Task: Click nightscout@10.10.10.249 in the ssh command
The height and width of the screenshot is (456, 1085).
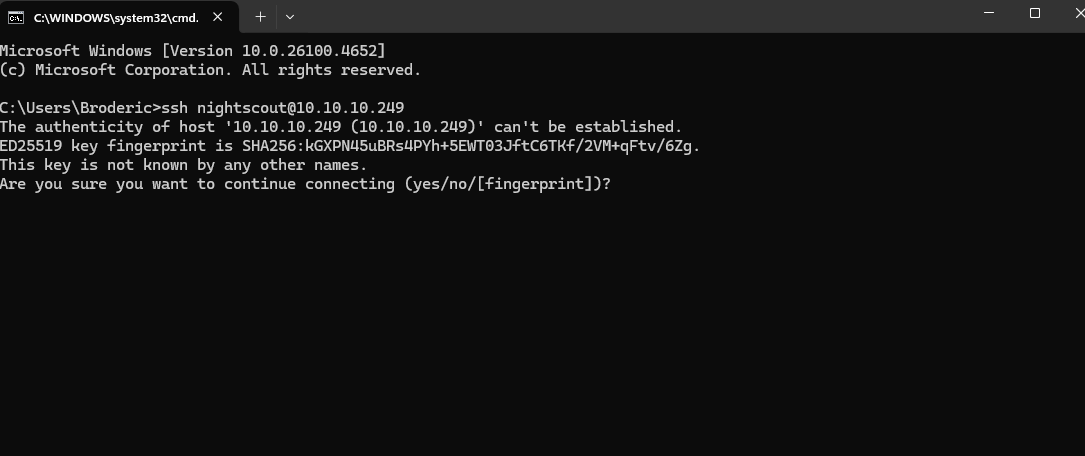Action: [300, 108]
